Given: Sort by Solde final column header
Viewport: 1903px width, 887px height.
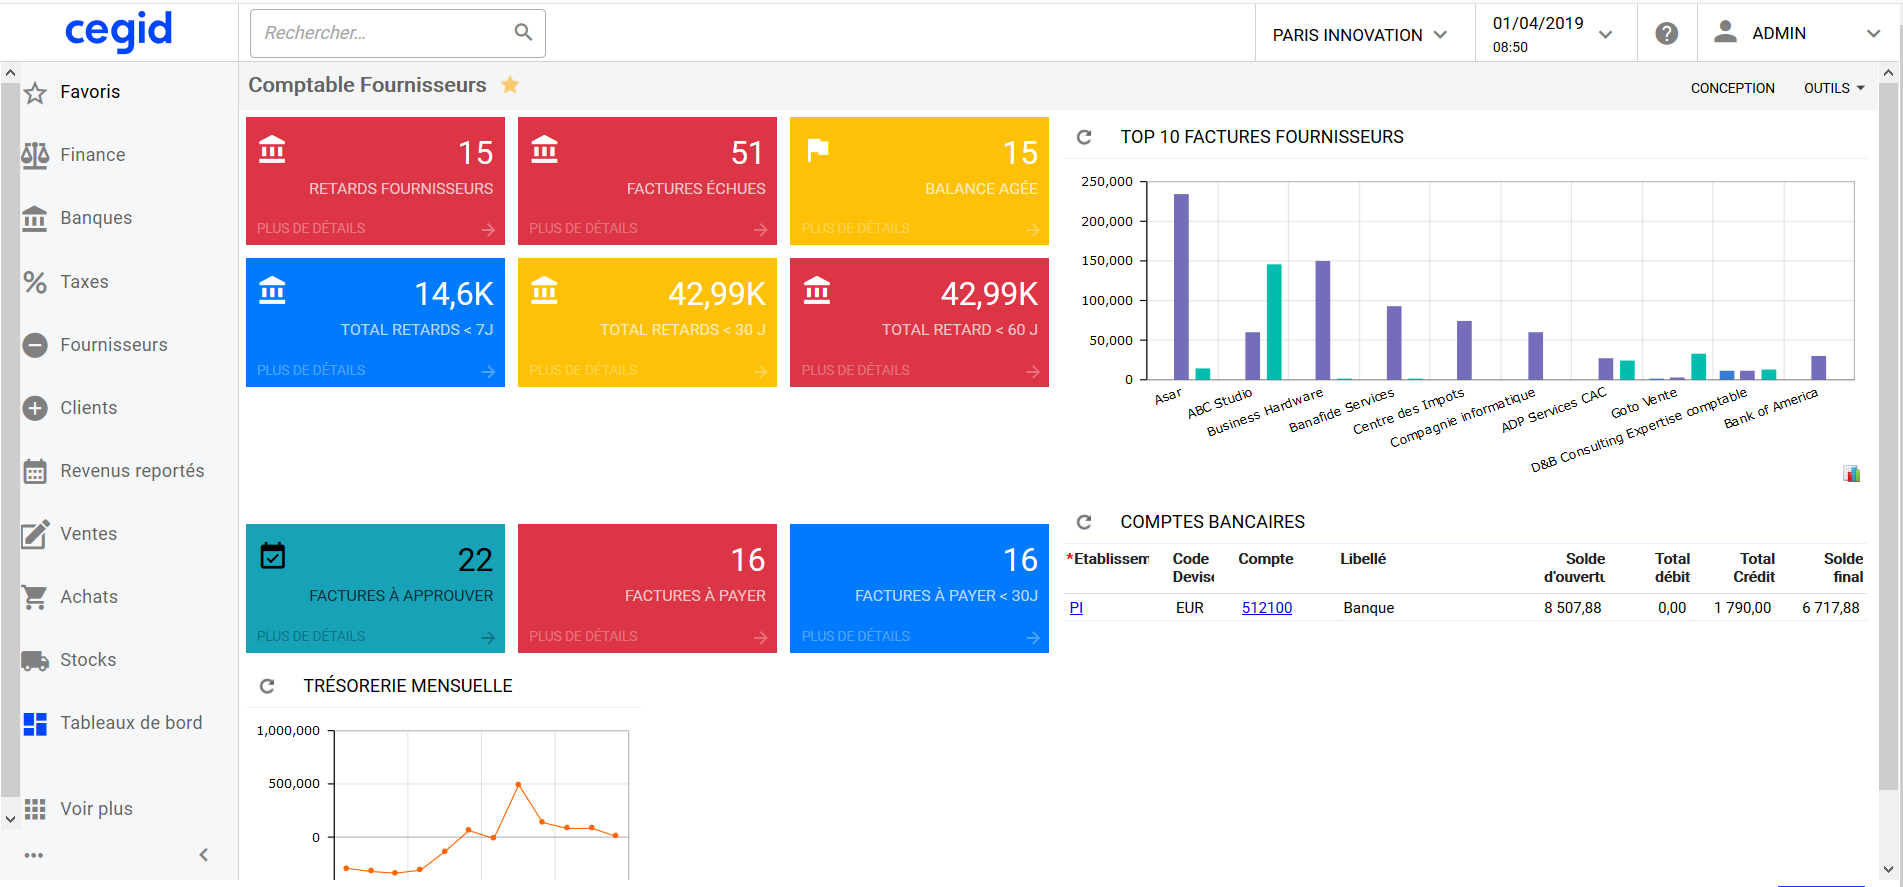Looking at the screenshot, I should click(x=1842, y=568).
